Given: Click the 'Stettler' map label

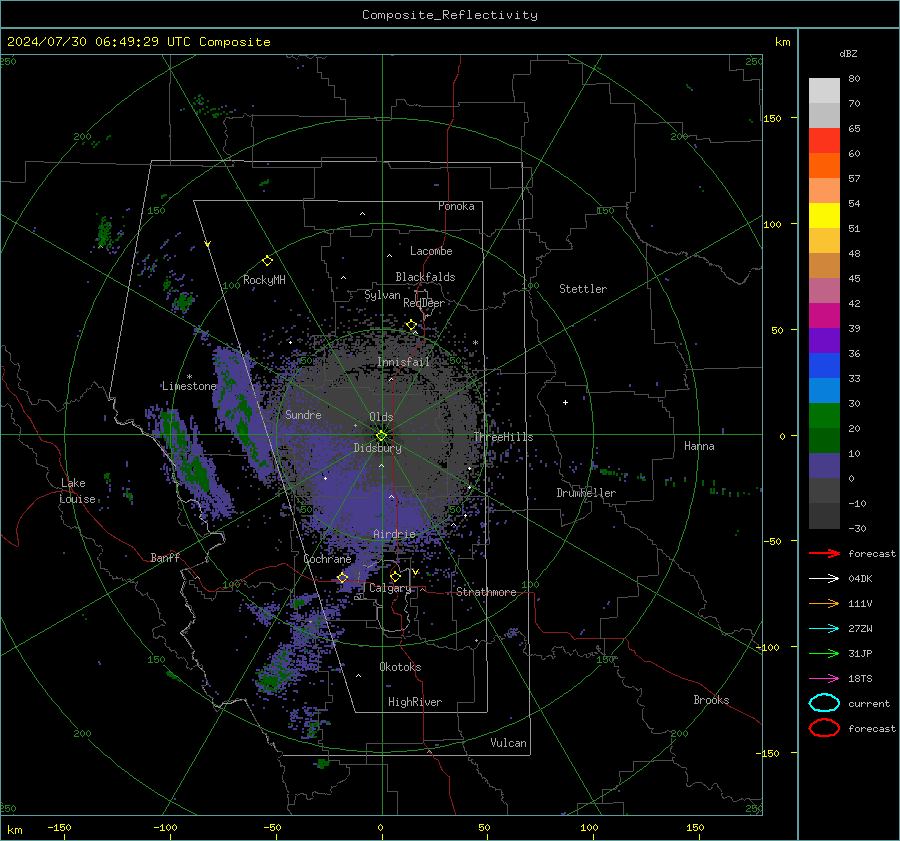Looking at the screenshot, I should pos(583,289).
